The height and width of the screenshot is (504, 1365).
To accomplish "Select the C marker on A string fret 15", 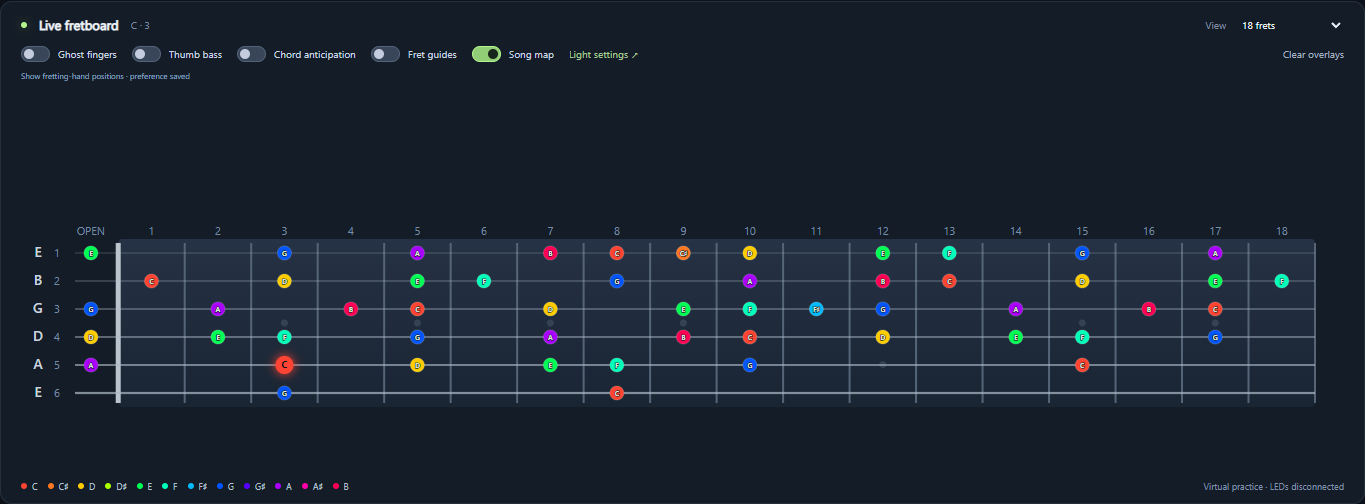I will [1082, 365].
